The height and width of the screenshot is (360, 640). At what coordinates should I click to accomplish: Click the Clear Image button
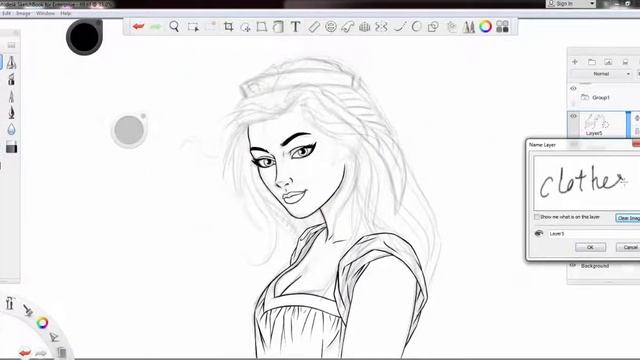tap(628, 218)
